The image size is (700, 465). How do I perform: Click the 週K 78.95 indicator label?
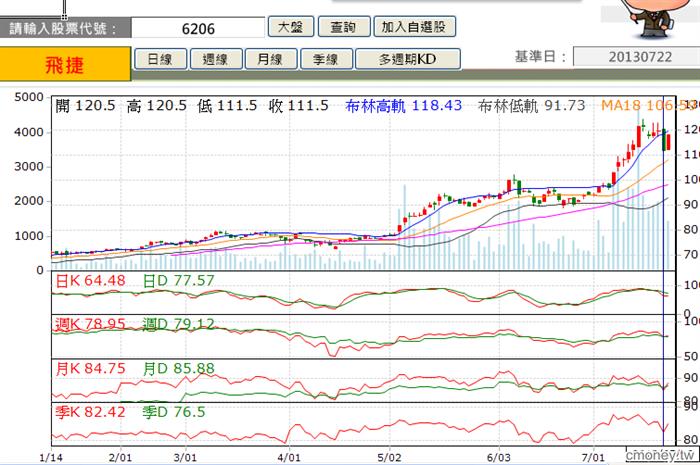click(90, 324)
